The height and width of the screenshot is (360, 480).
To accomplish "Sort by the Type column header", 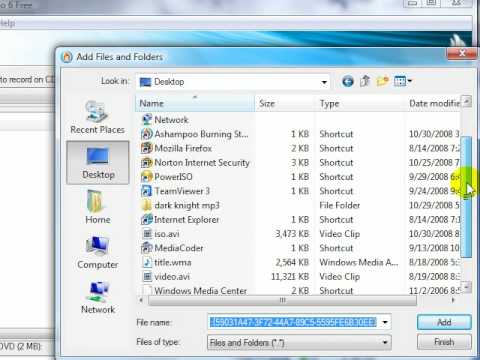I will [x=360, y=103].
